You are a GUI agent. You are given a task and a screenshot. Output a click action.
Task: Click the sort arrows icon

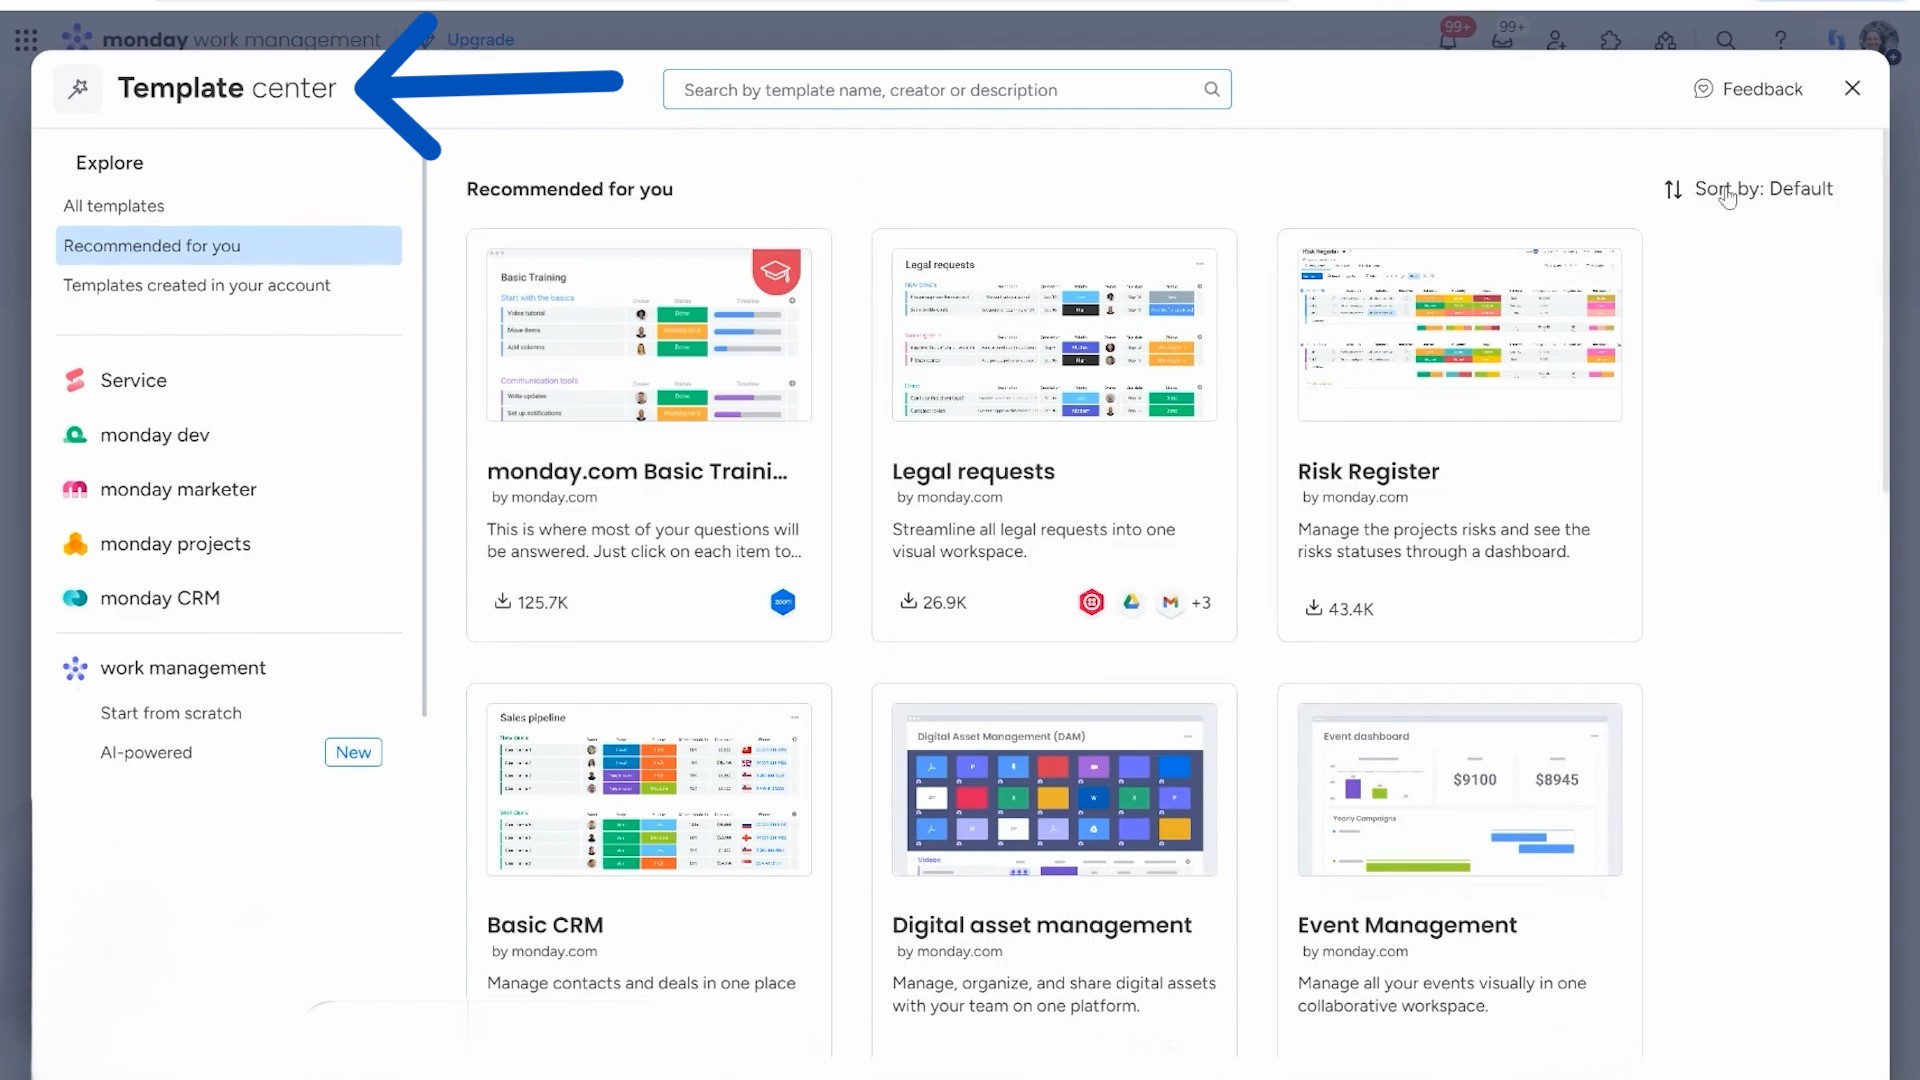coord(1673,189)
